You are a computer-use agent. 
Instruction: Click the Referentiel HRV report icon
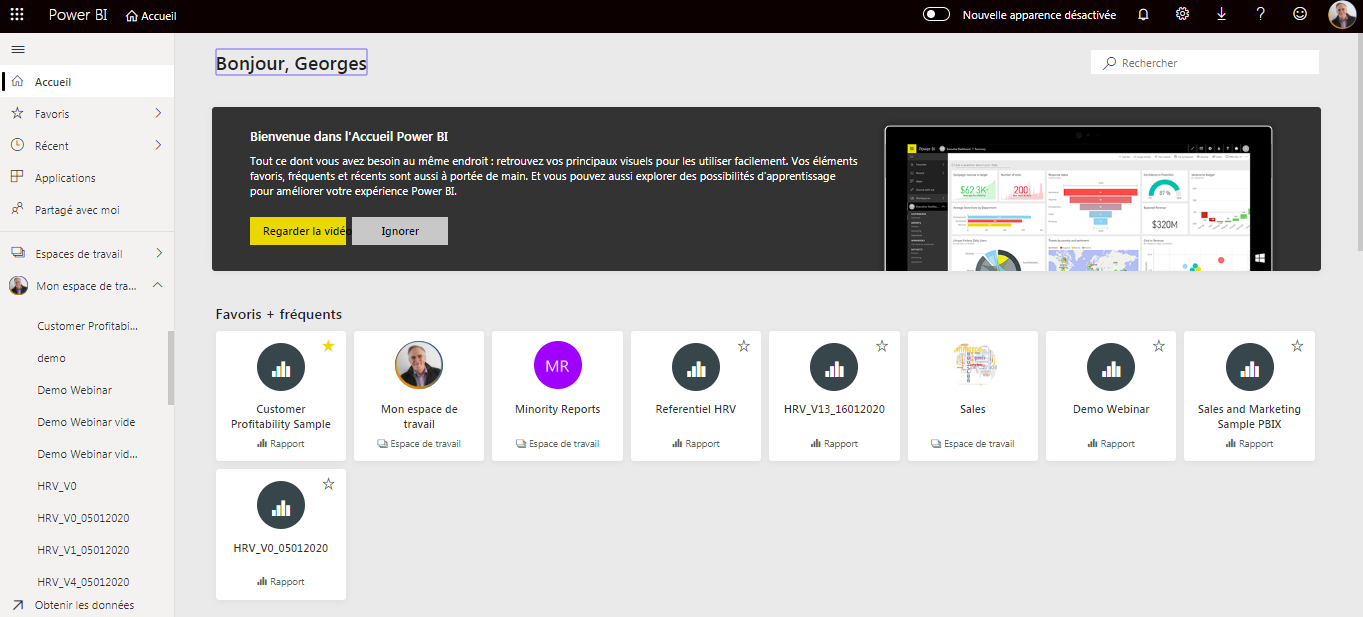696,368
